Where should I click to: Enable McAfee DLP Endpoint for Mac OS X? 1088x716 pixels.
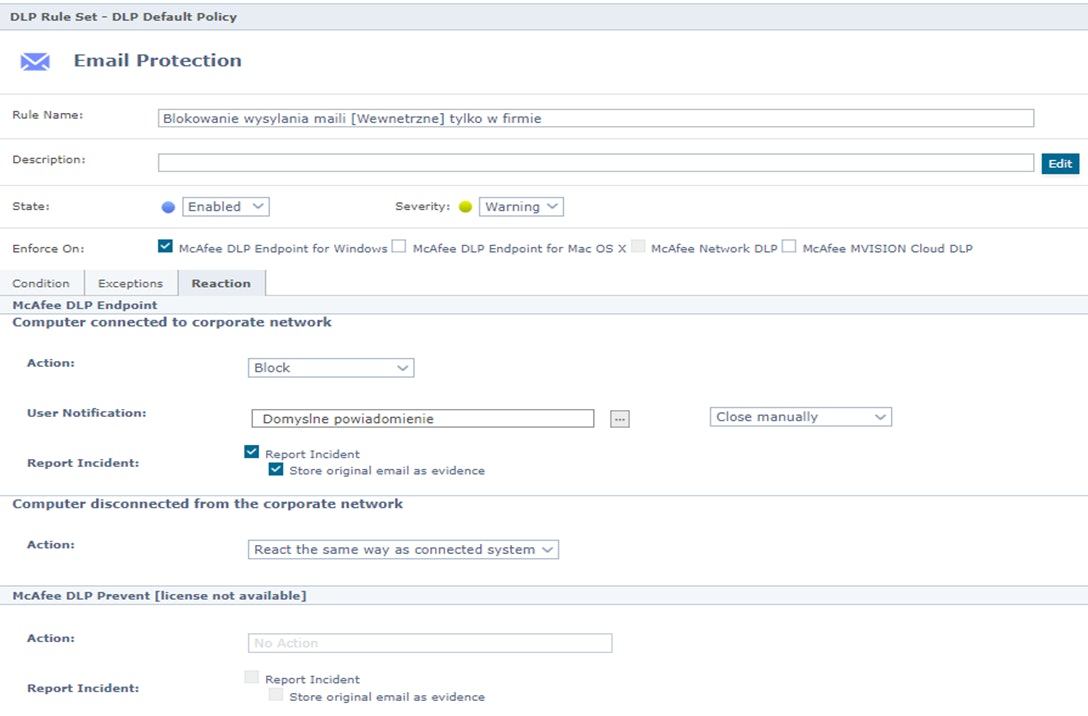click(399, 247)
